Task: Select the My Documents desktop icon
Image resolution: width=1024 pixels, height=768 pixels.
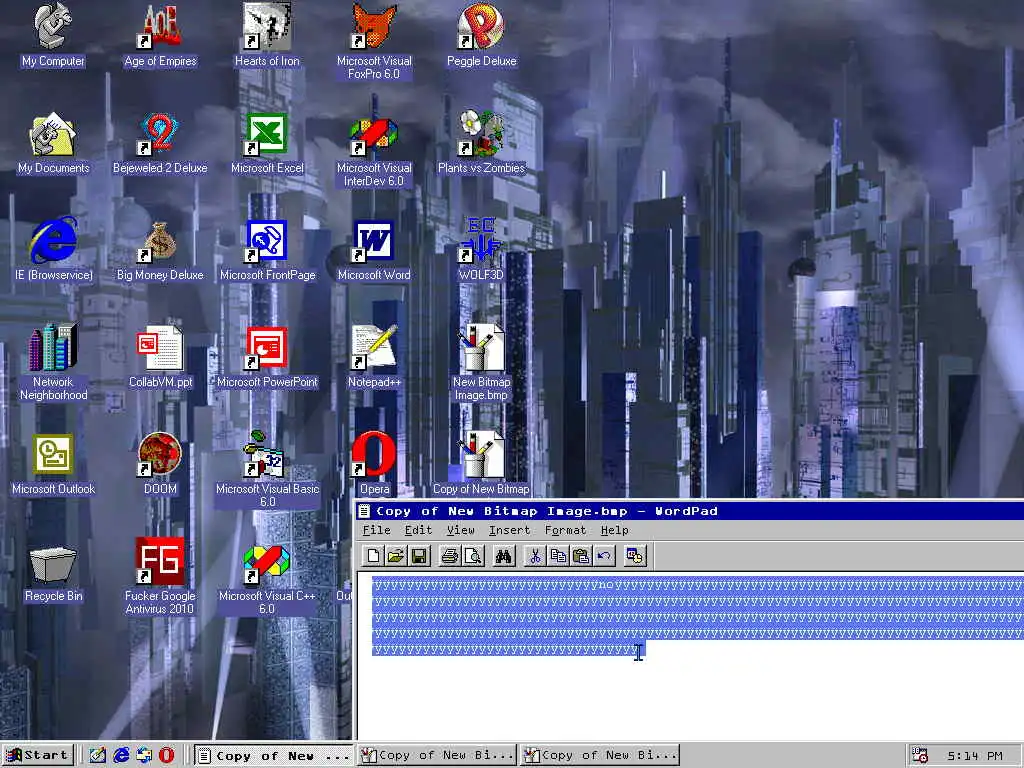Action: point(53,143)
